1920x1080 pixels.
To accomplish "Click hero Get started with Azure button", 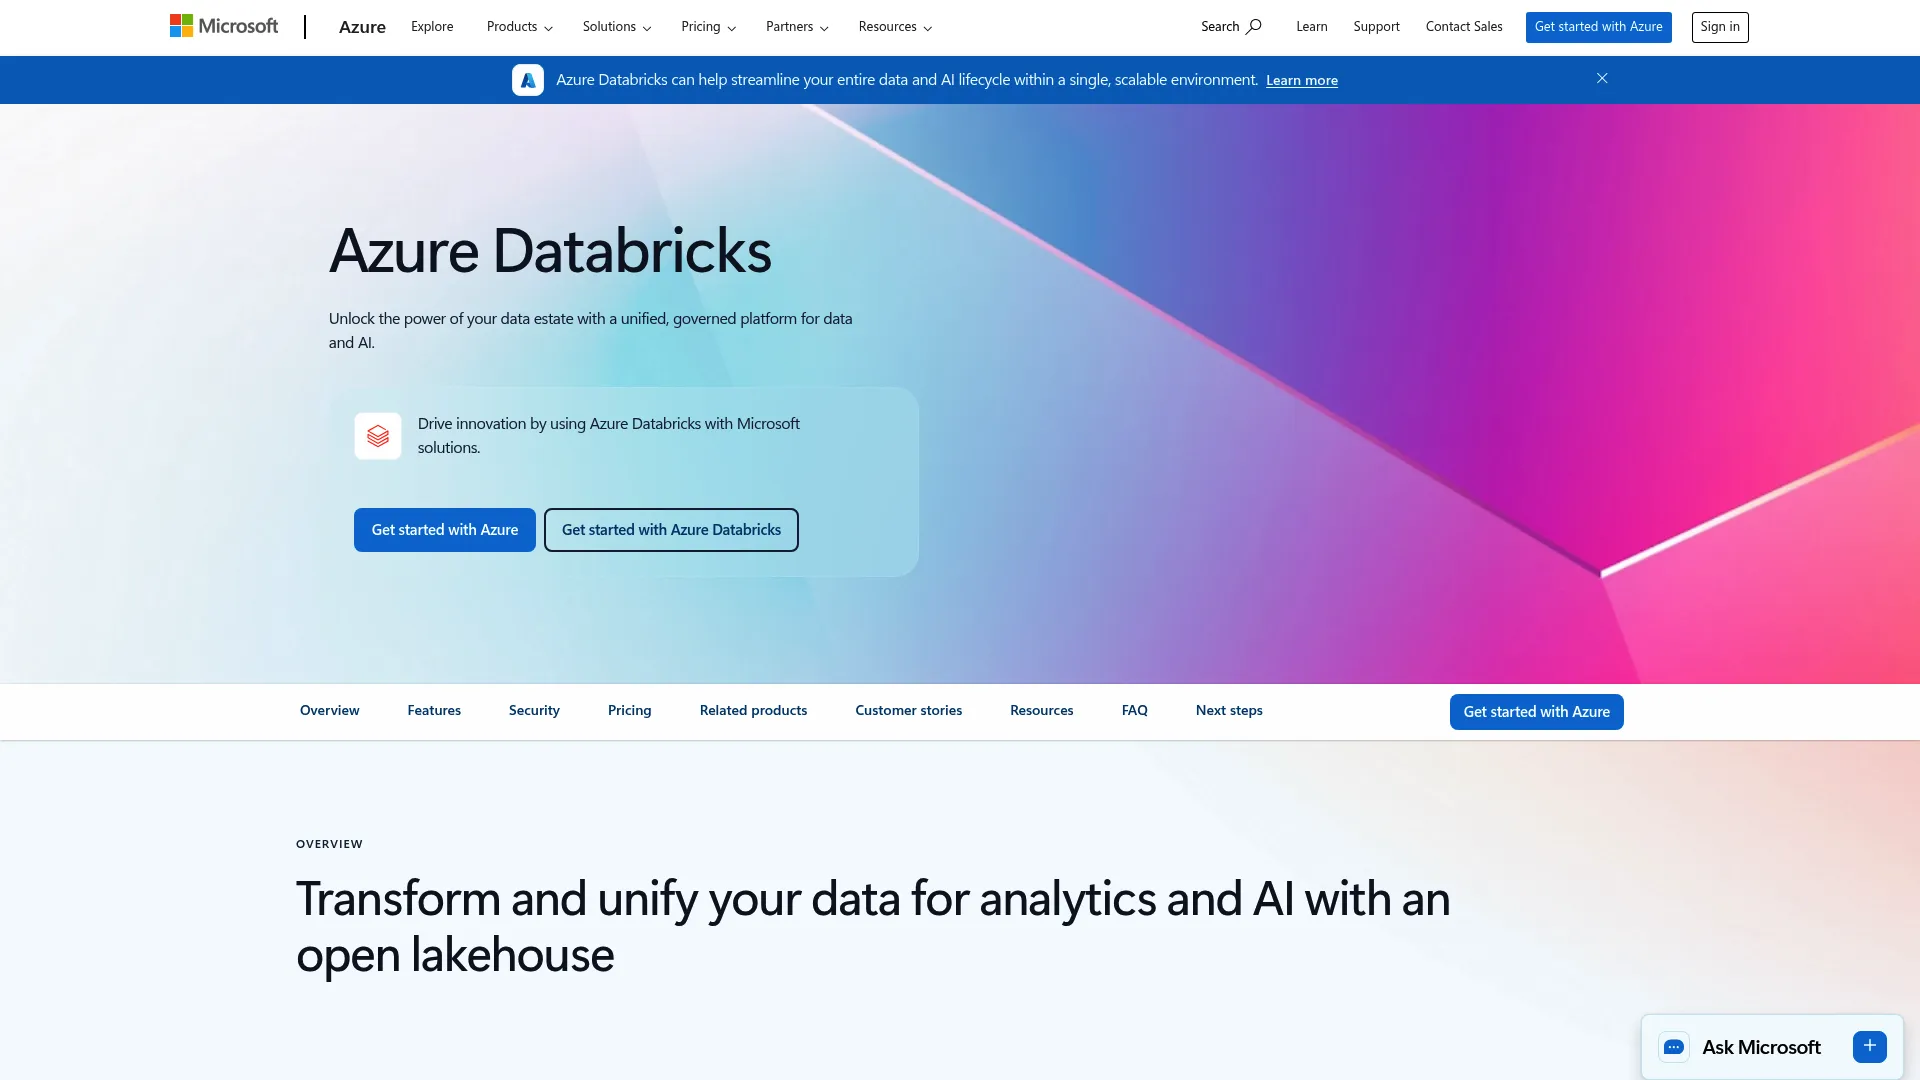I will 445,530.
